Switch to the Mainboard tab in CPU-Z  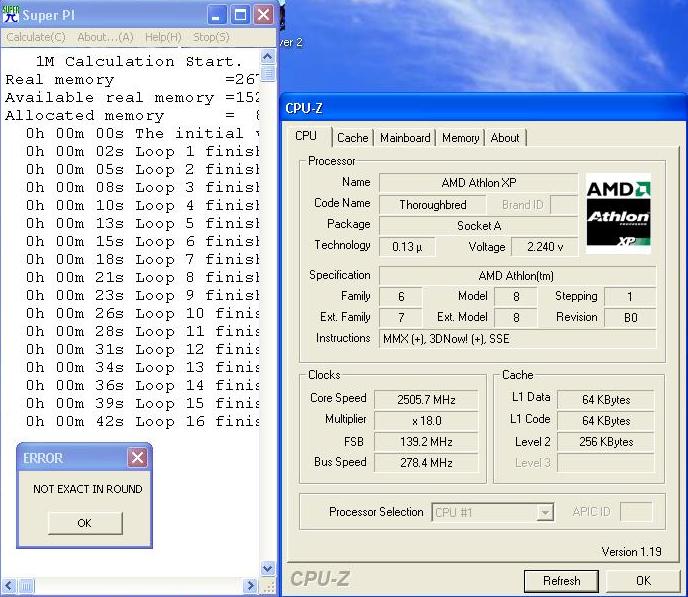coord(405,138)
